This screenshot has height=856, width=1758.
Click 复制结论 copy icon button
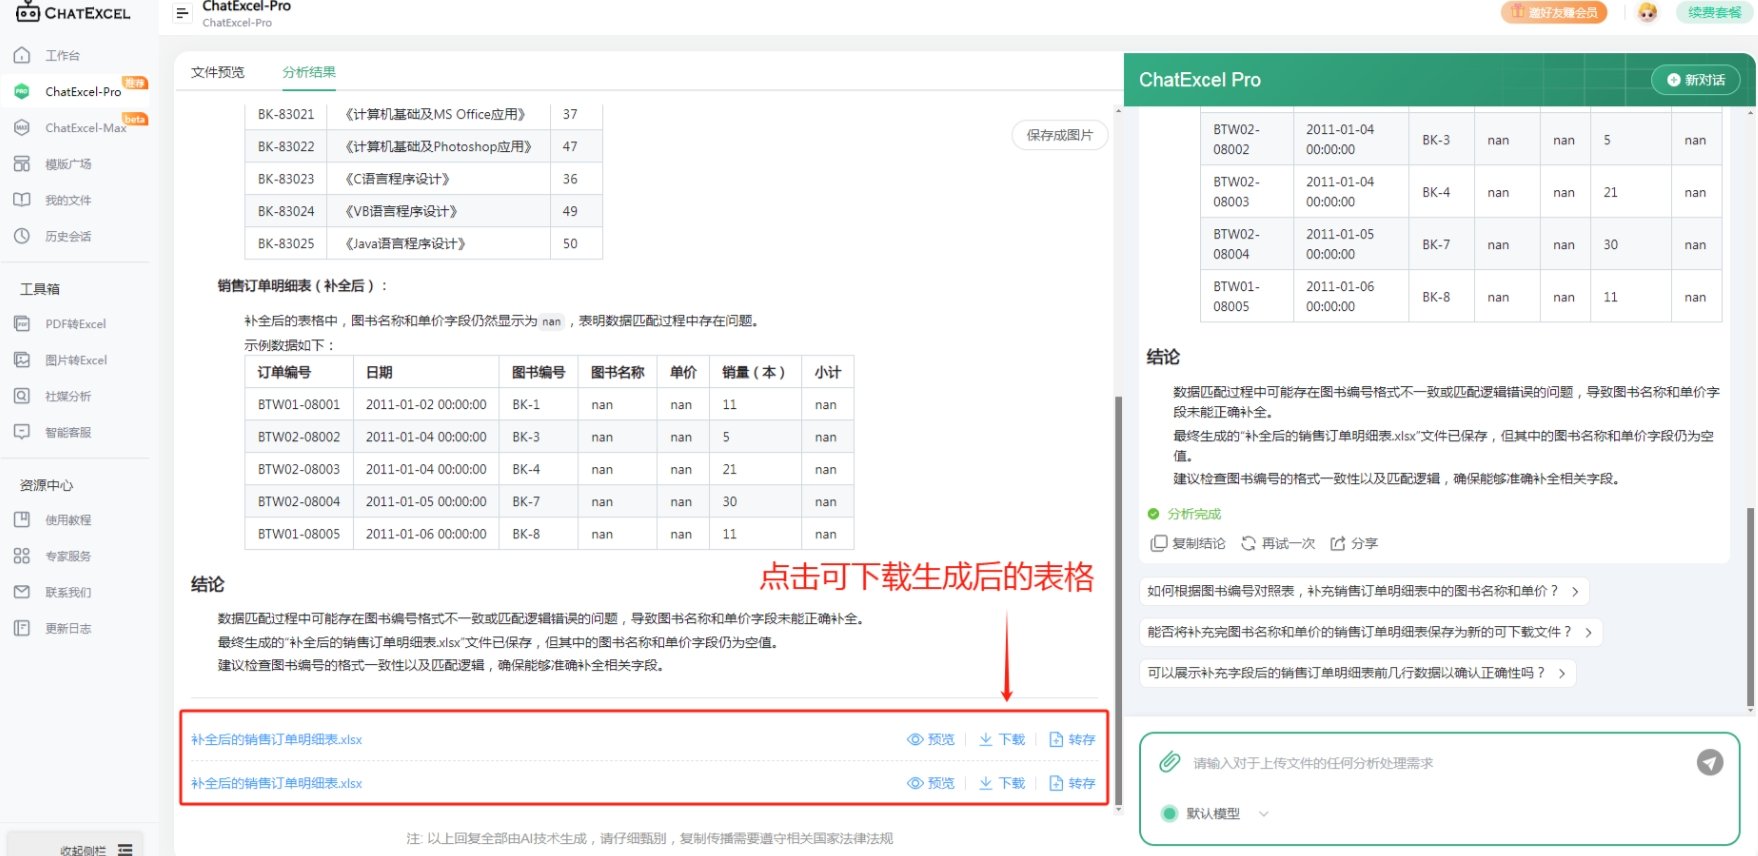click(1188, 543)
